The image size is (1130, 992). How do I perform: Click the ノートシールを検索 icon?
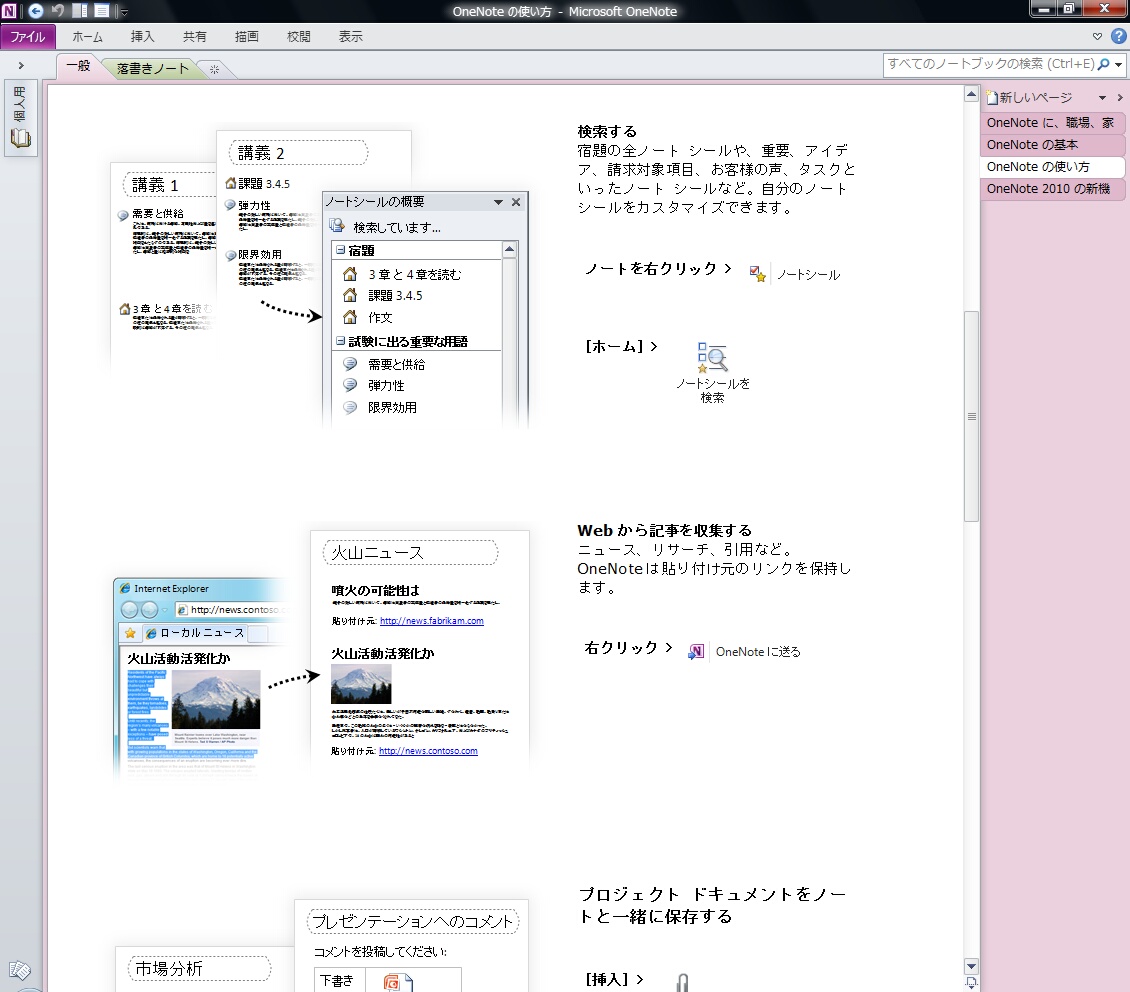[x=712, y=357]
